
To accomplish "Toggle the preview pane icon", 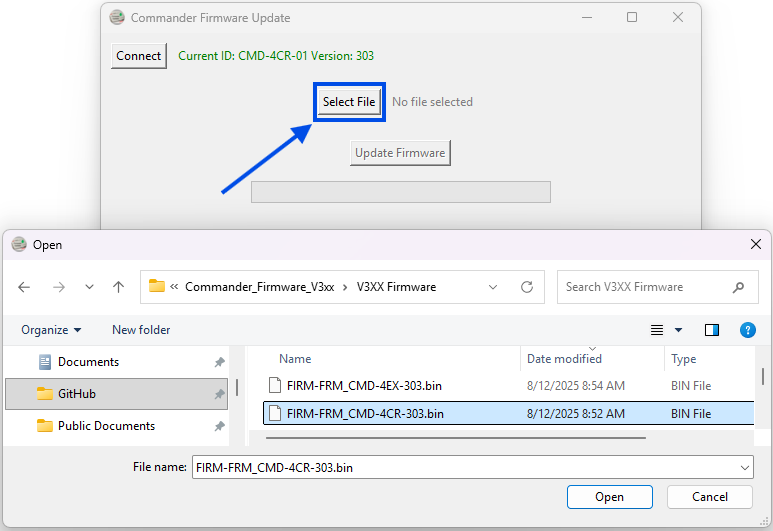I will click(712, 330).
